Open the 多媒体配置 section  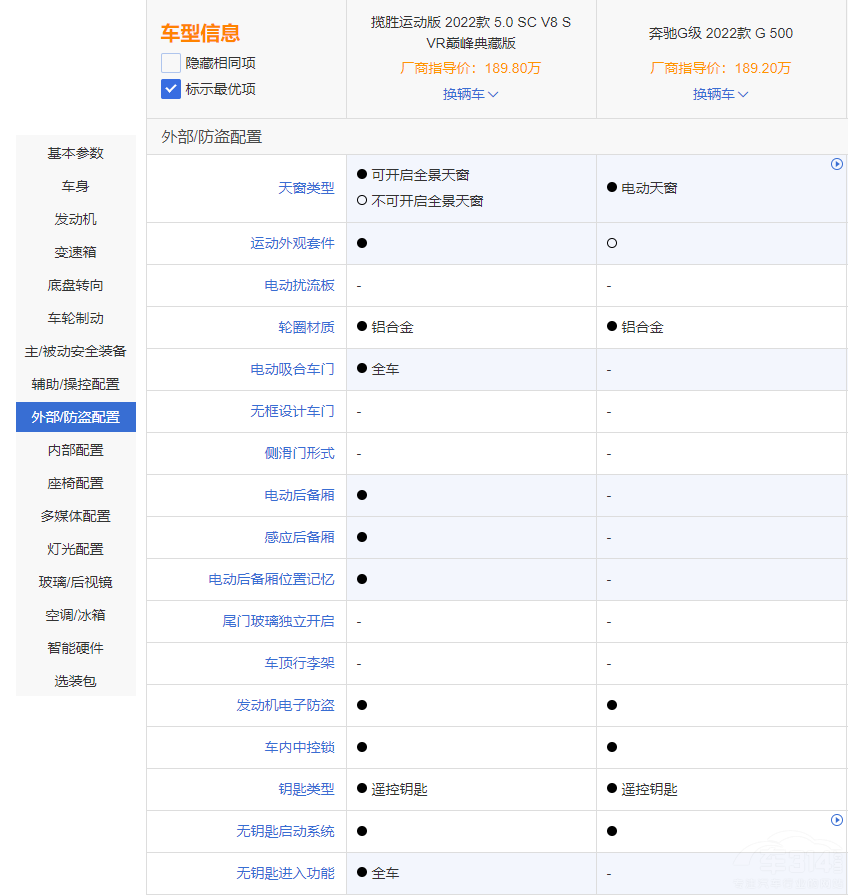[x=74, y=516]
